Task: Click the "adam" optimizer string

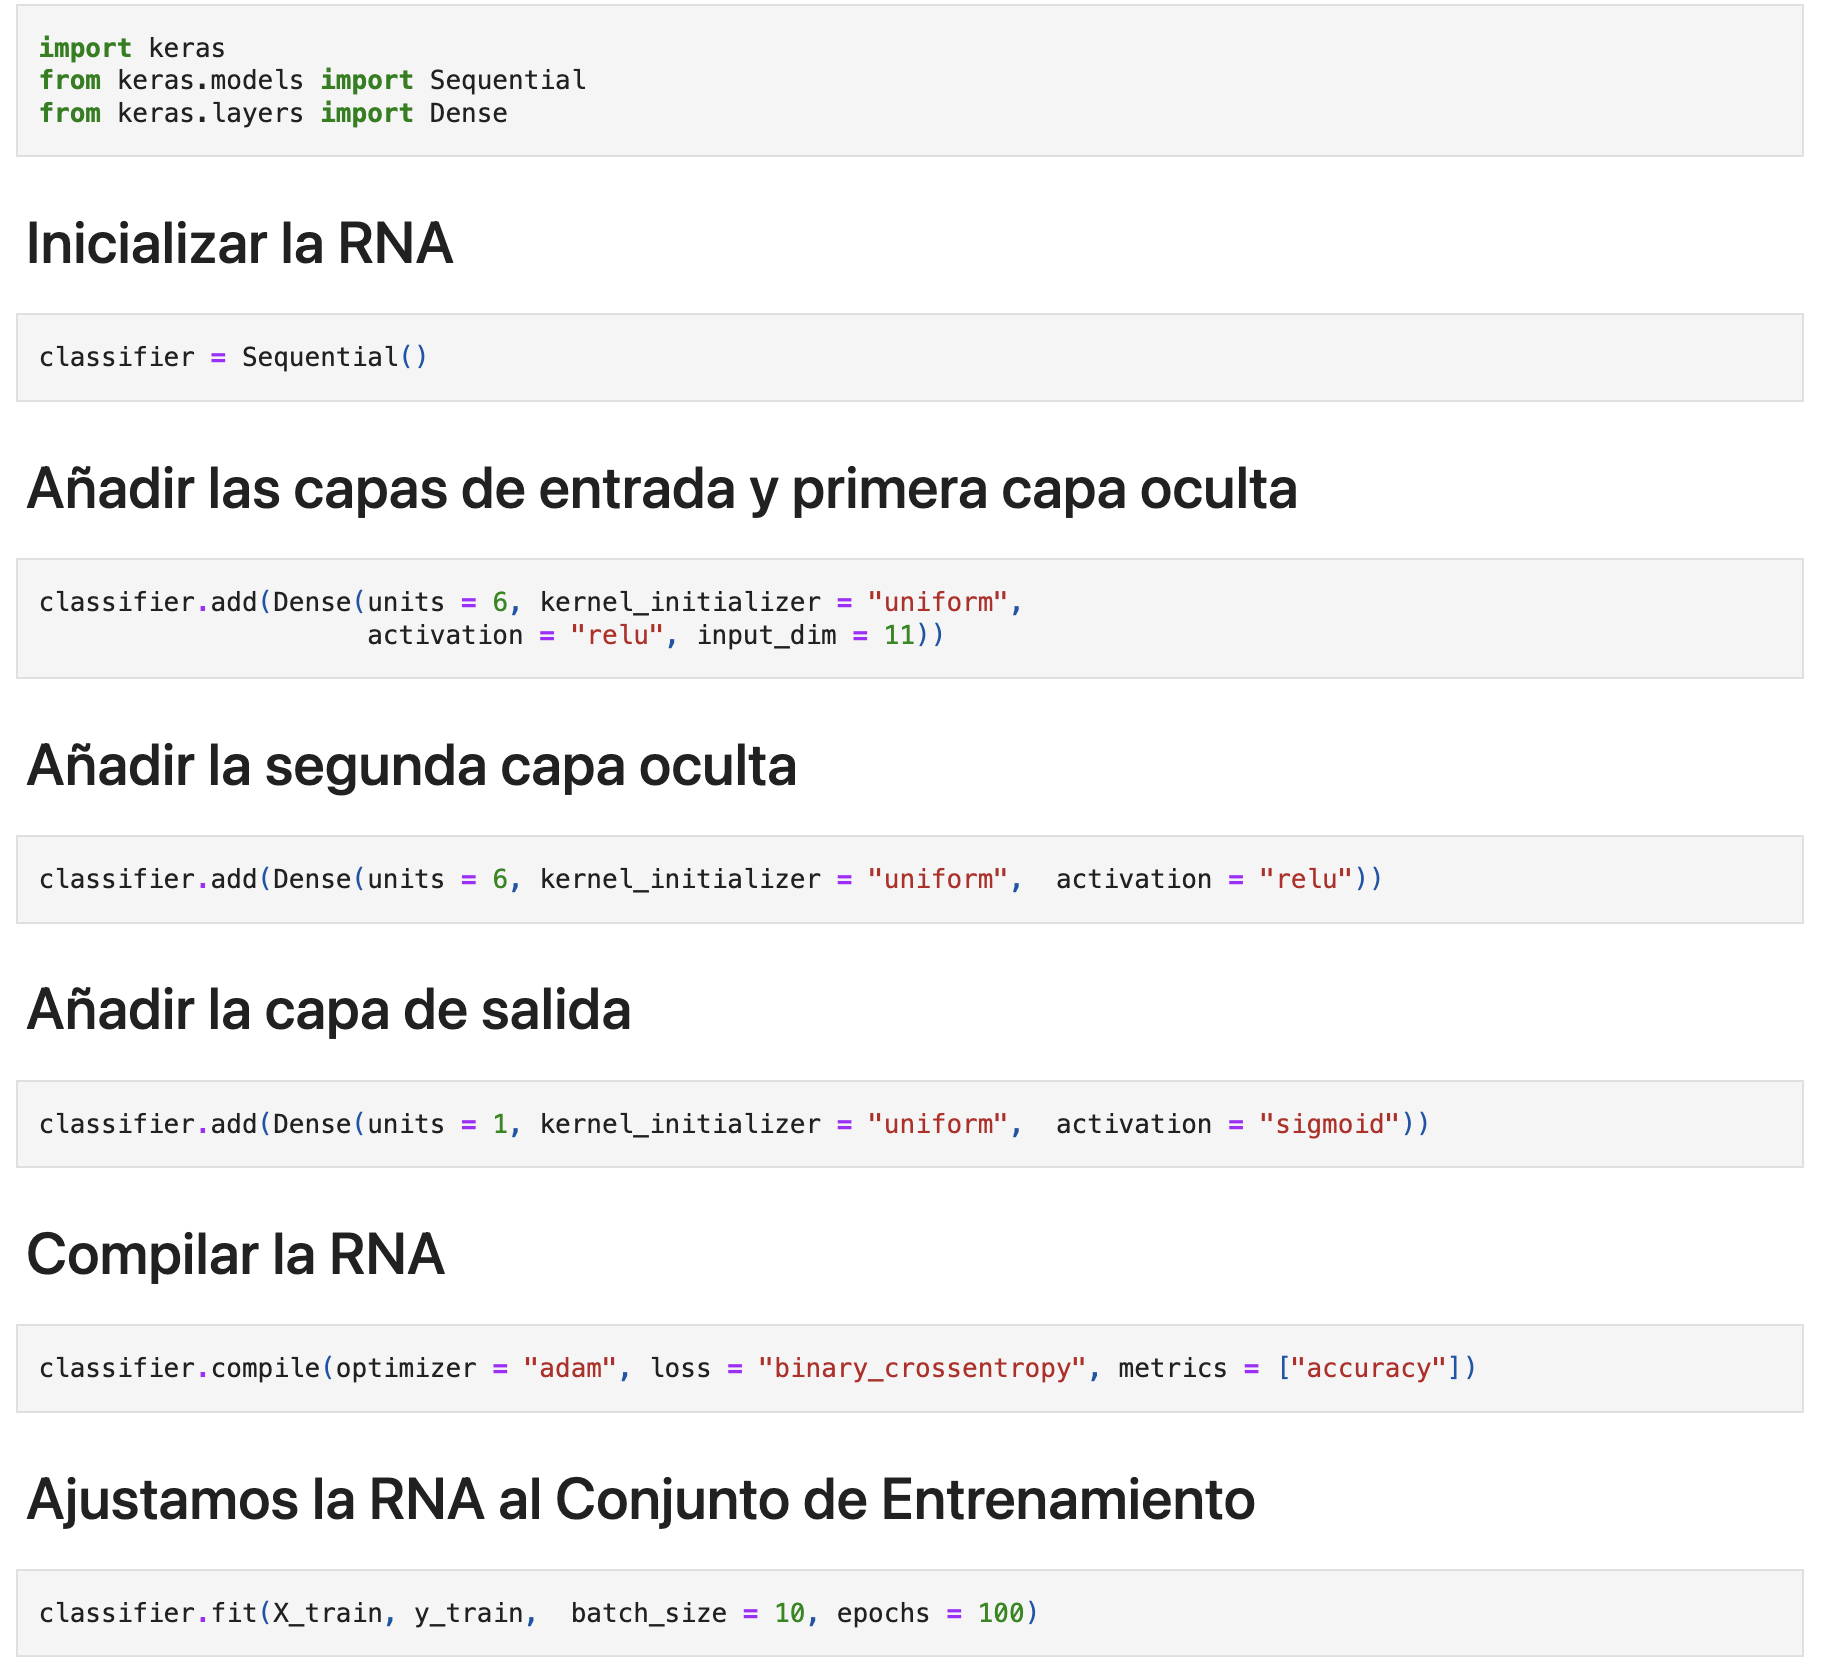Action: (x=571, y=1368)
